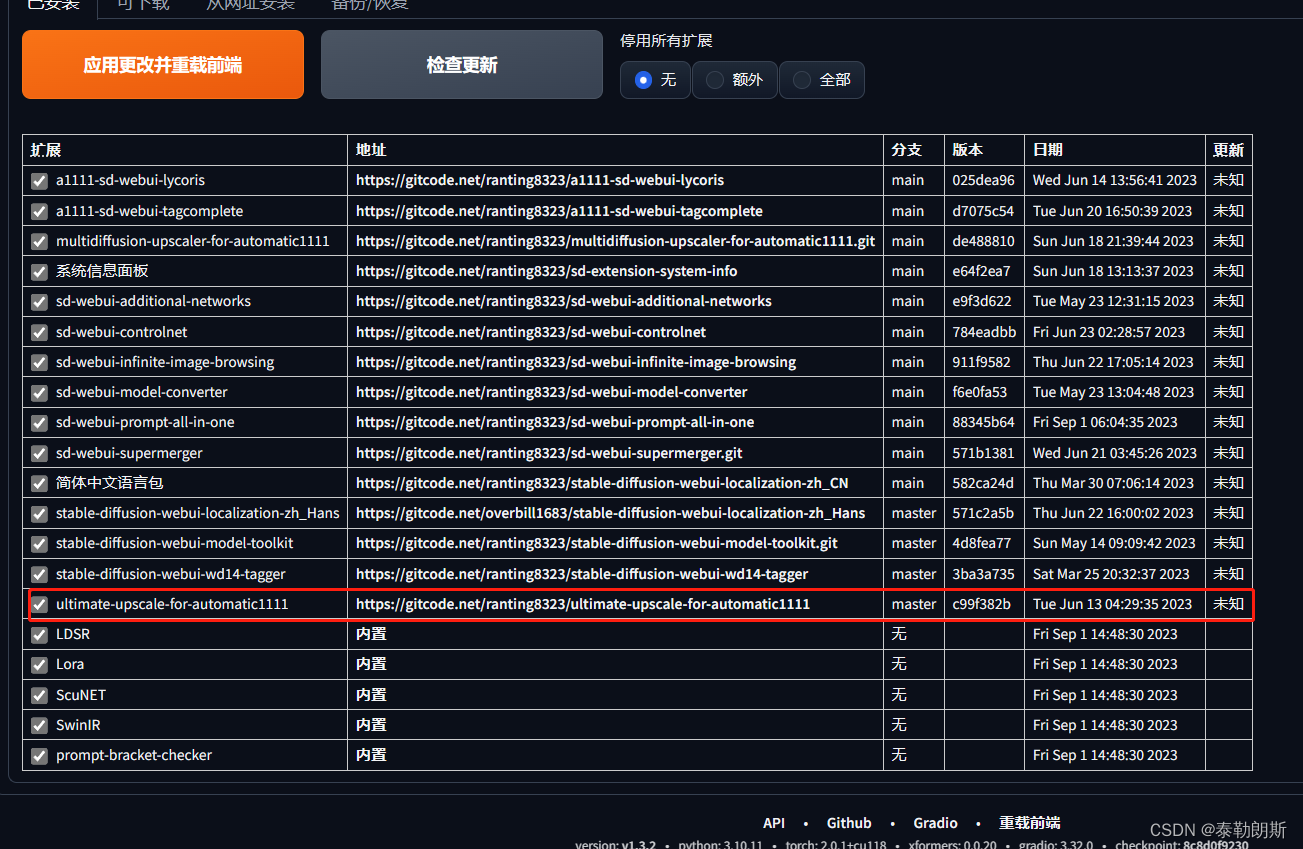This screenshot has height=849, width=1303.
Task: Click version hash 025dea96
Action: coord(983,181)
